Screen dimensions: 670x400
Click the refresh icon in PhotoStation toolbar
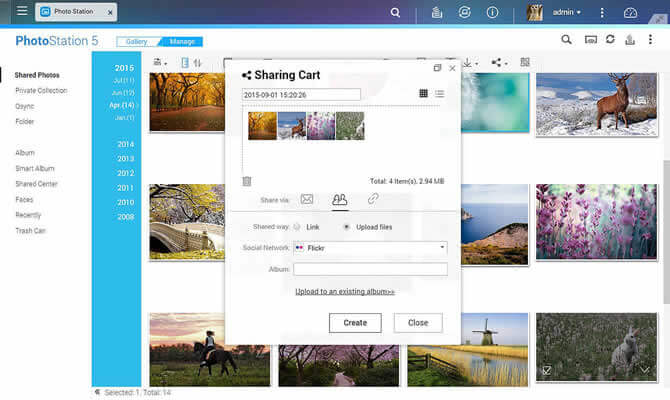point(610,40)
